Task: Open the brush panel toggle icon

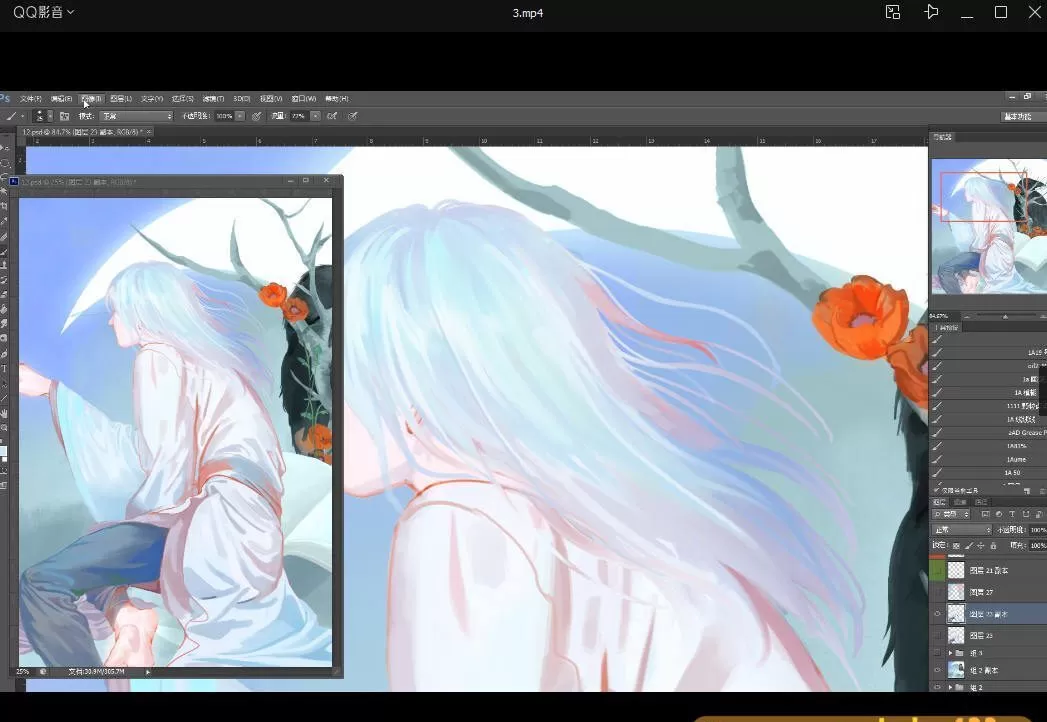Action: tap(64, 116)
